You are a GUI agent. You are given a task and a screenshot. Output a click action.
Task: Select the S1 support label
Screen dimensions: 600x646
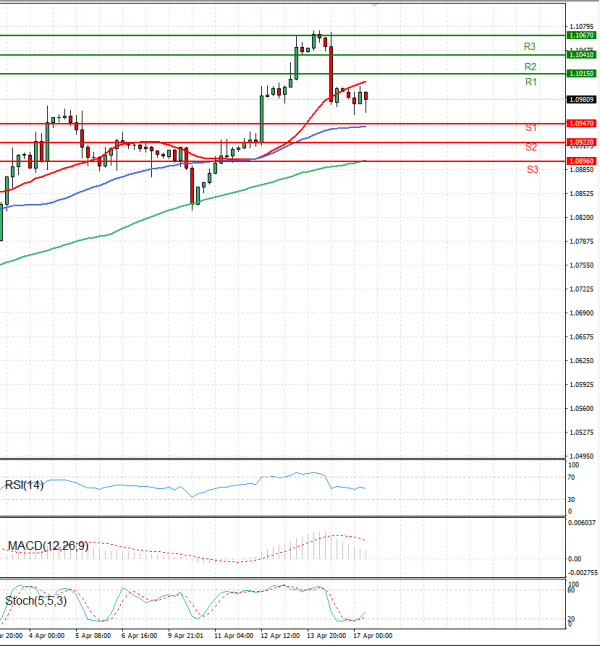click(x=531, y=128)
